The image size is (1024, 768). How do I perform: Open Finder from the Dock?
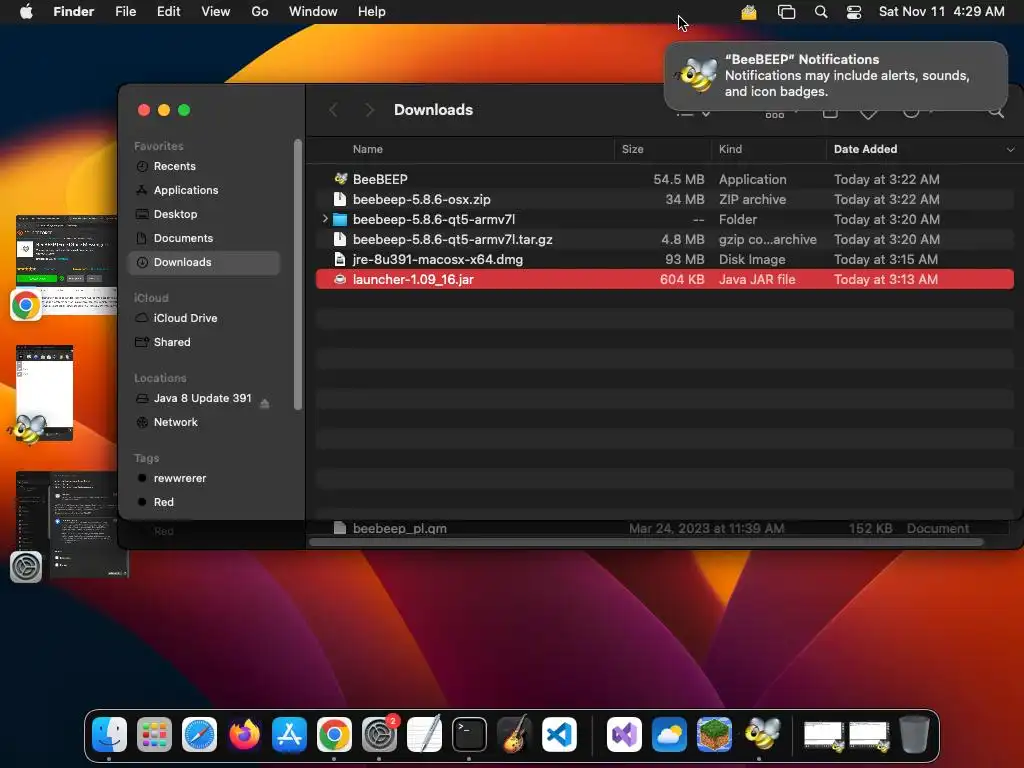109,735
